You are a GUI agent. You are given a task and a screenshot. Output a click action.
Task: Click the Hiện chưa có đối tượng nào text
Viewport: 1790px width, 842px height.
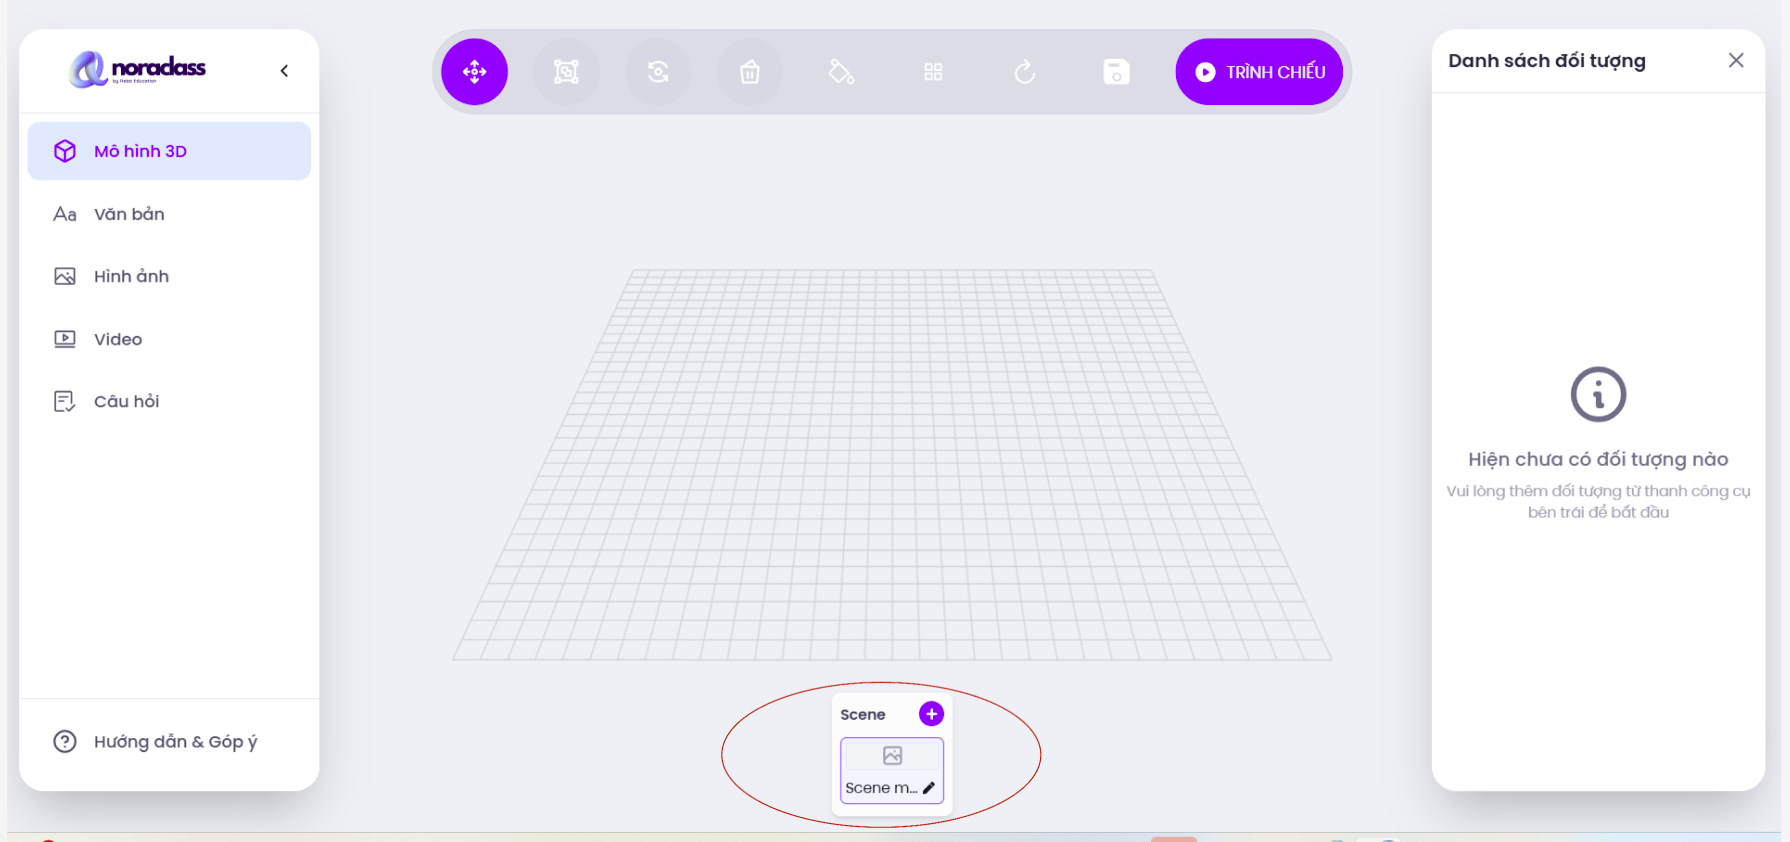pyautogui.click(x=1598, y=459)
